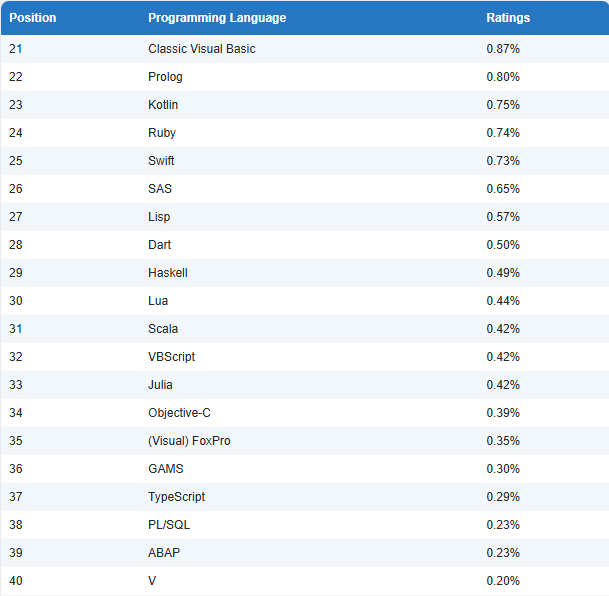Click the 0.87% rating value

pyautogui.click(x=503, y=49)
